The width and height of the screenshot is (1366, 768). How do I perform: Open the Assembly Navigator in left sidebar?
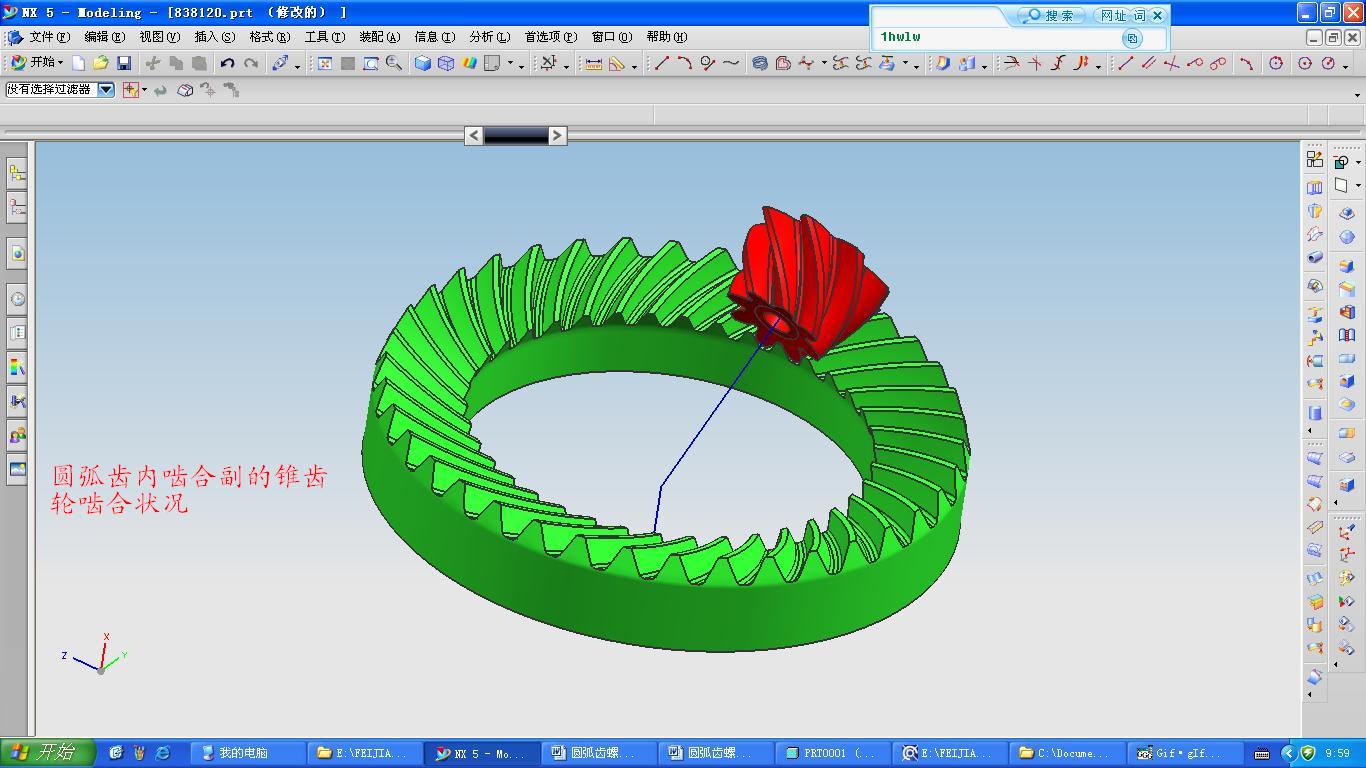[17, 173]
